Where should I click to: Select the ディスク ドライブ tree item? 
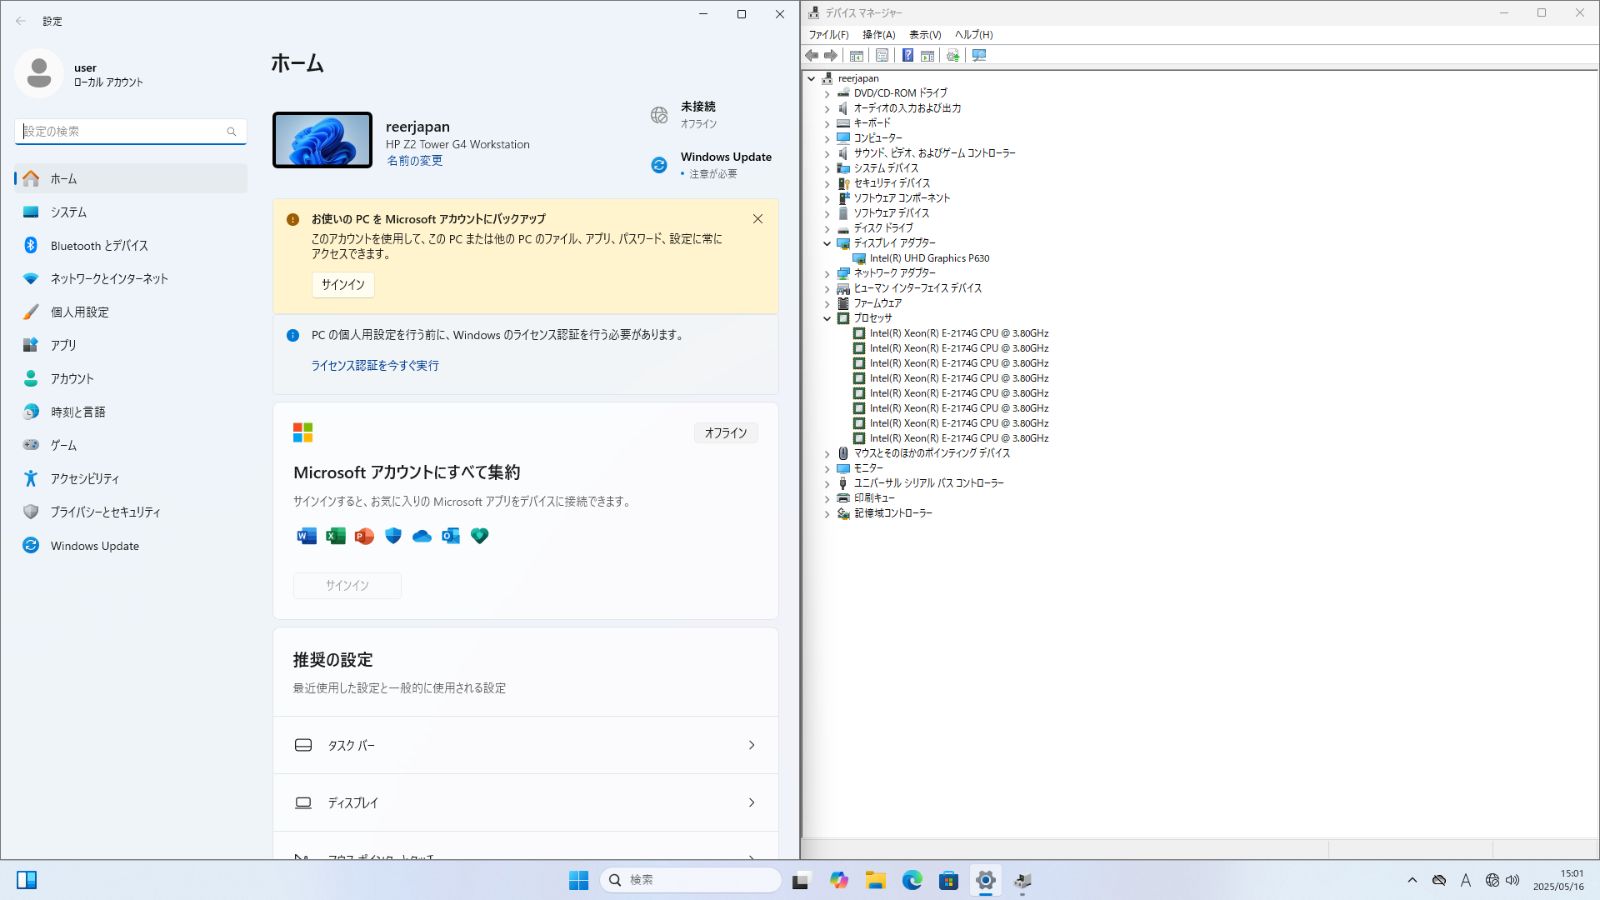point(883,228)
